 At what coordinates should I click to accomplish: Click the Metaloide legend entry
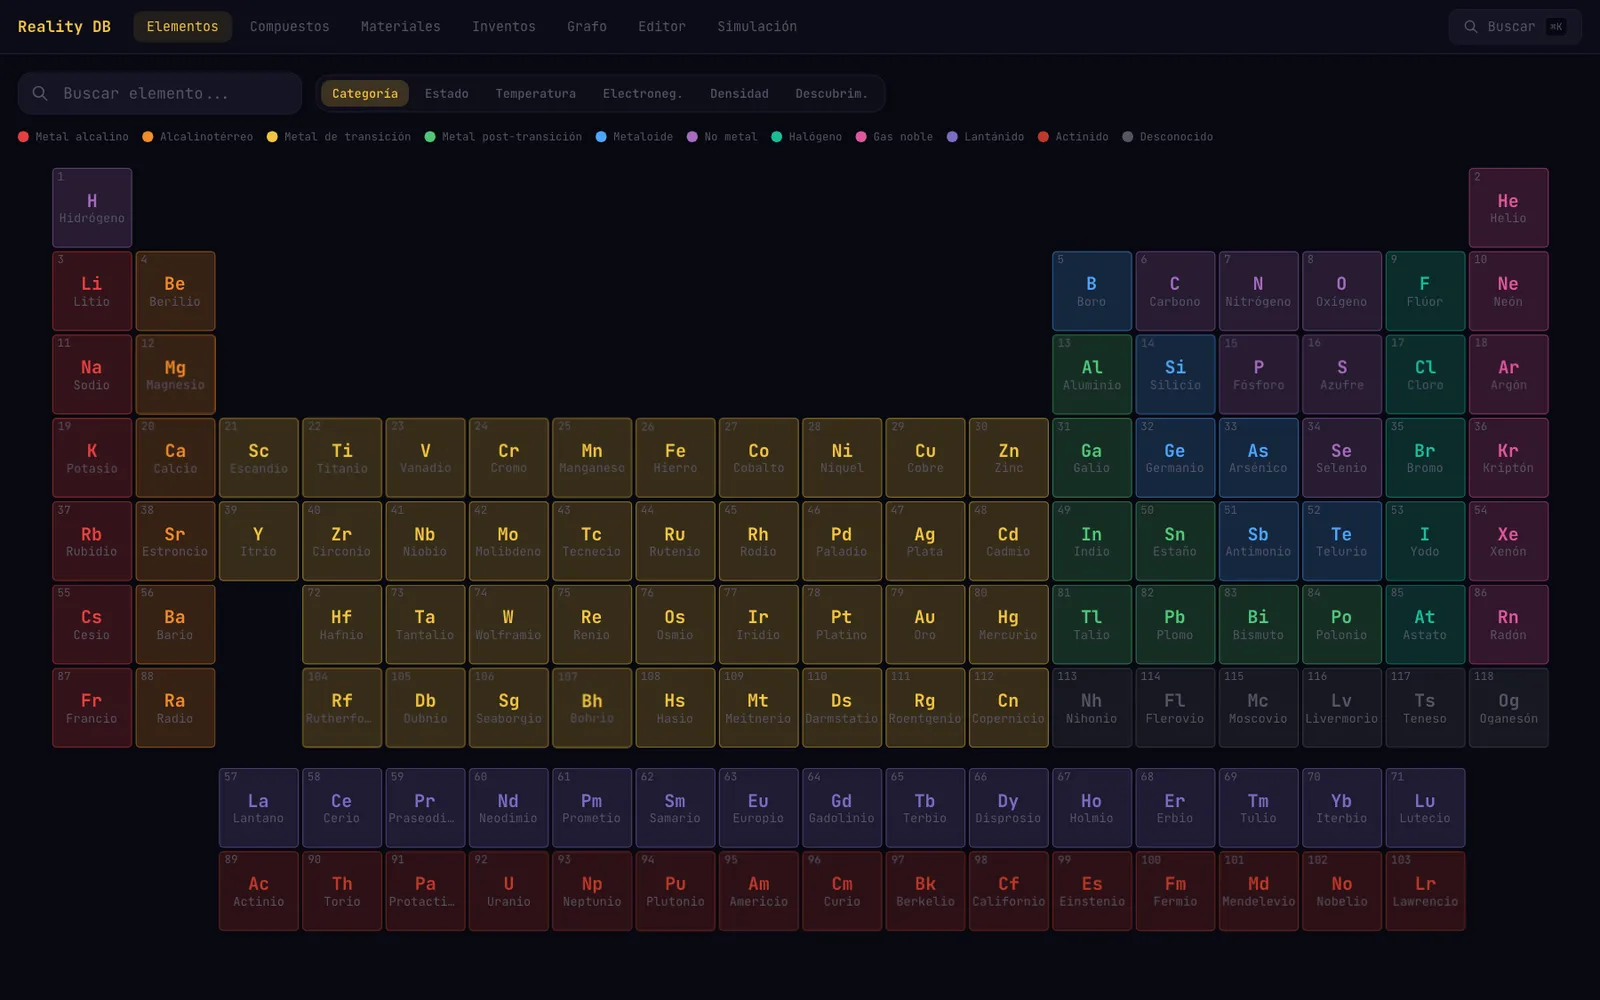634,137
